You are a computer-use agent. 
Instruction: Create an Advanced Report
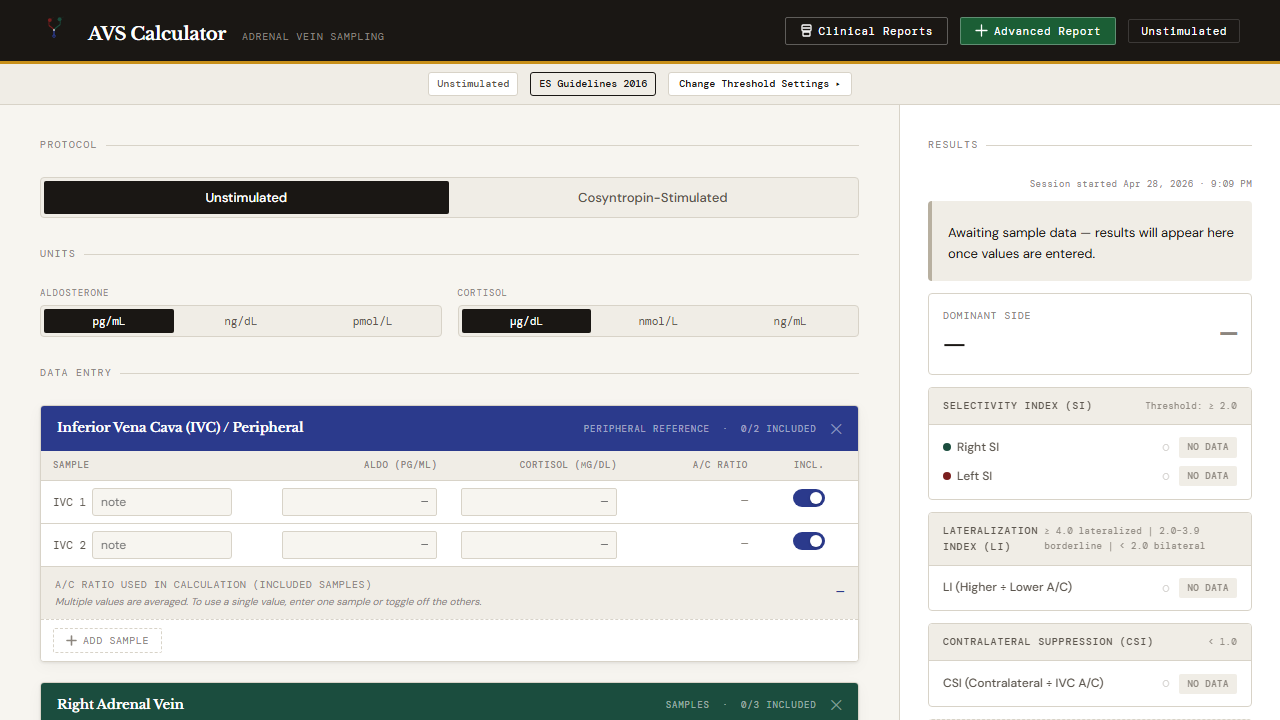click(x=1037, y=31)
